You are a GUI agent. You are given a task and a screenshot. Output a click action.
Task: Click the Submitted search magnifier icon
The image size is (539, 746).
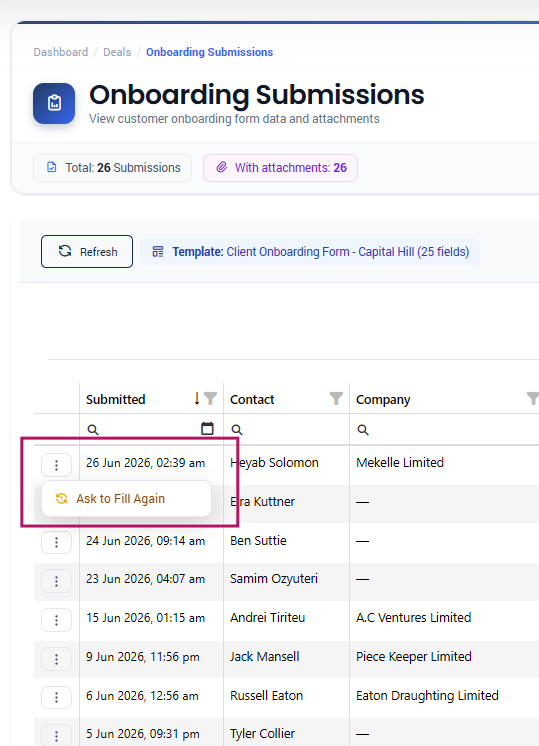[x=93, y=430]
